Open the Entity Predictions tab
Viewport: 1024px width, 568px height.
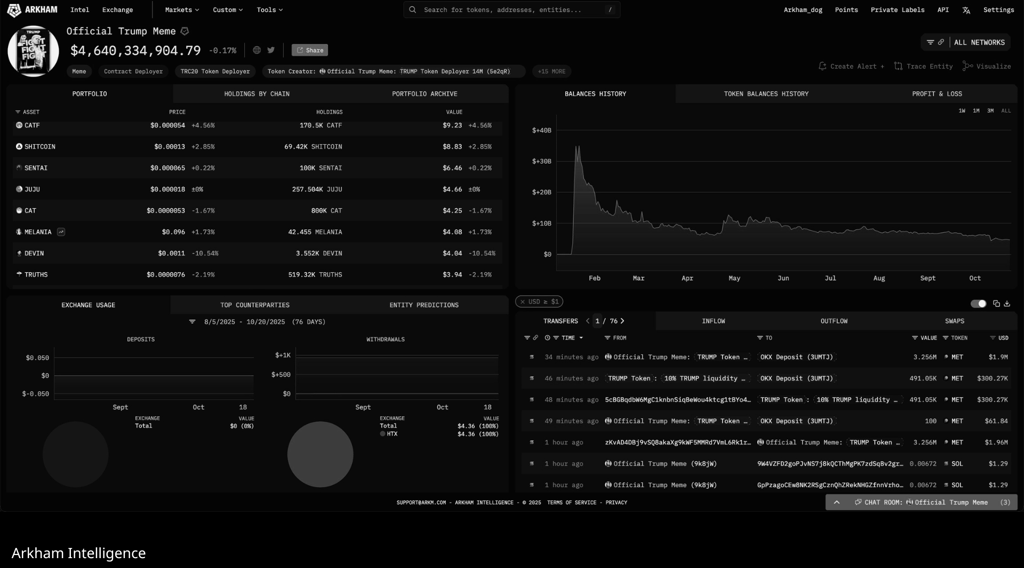(424, 305)
